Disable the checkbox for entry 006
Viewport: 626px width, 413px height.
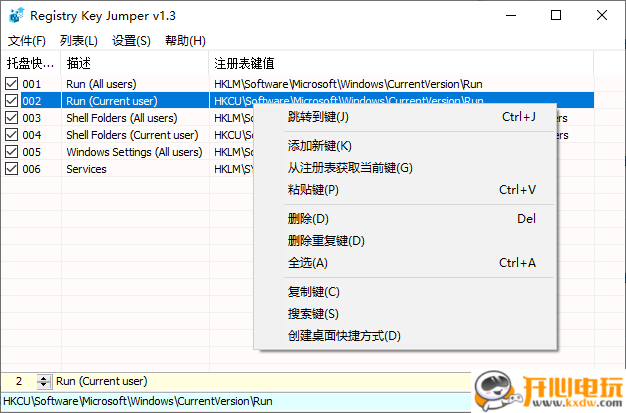pos(12,169)
